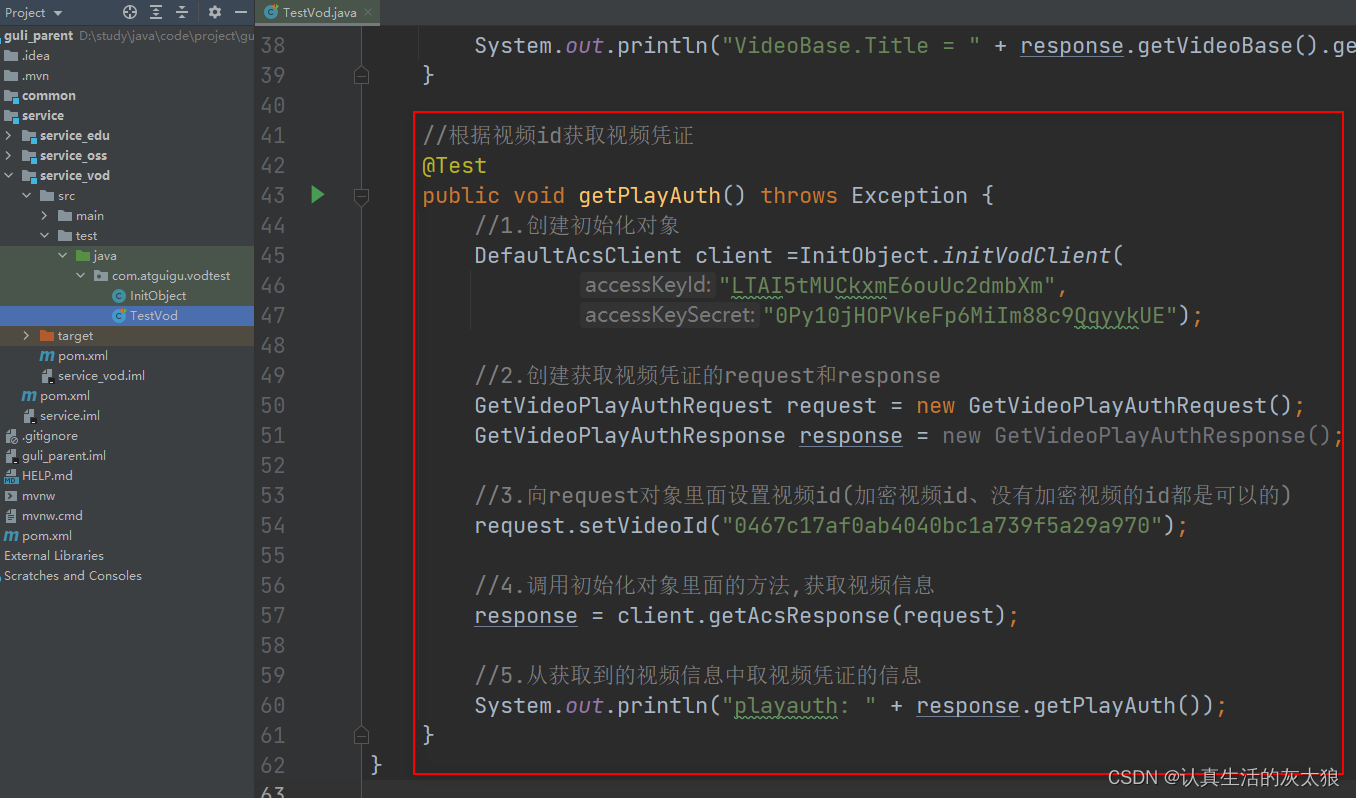
Task: Expand the target folder chevron
Action: coord(27,336)
